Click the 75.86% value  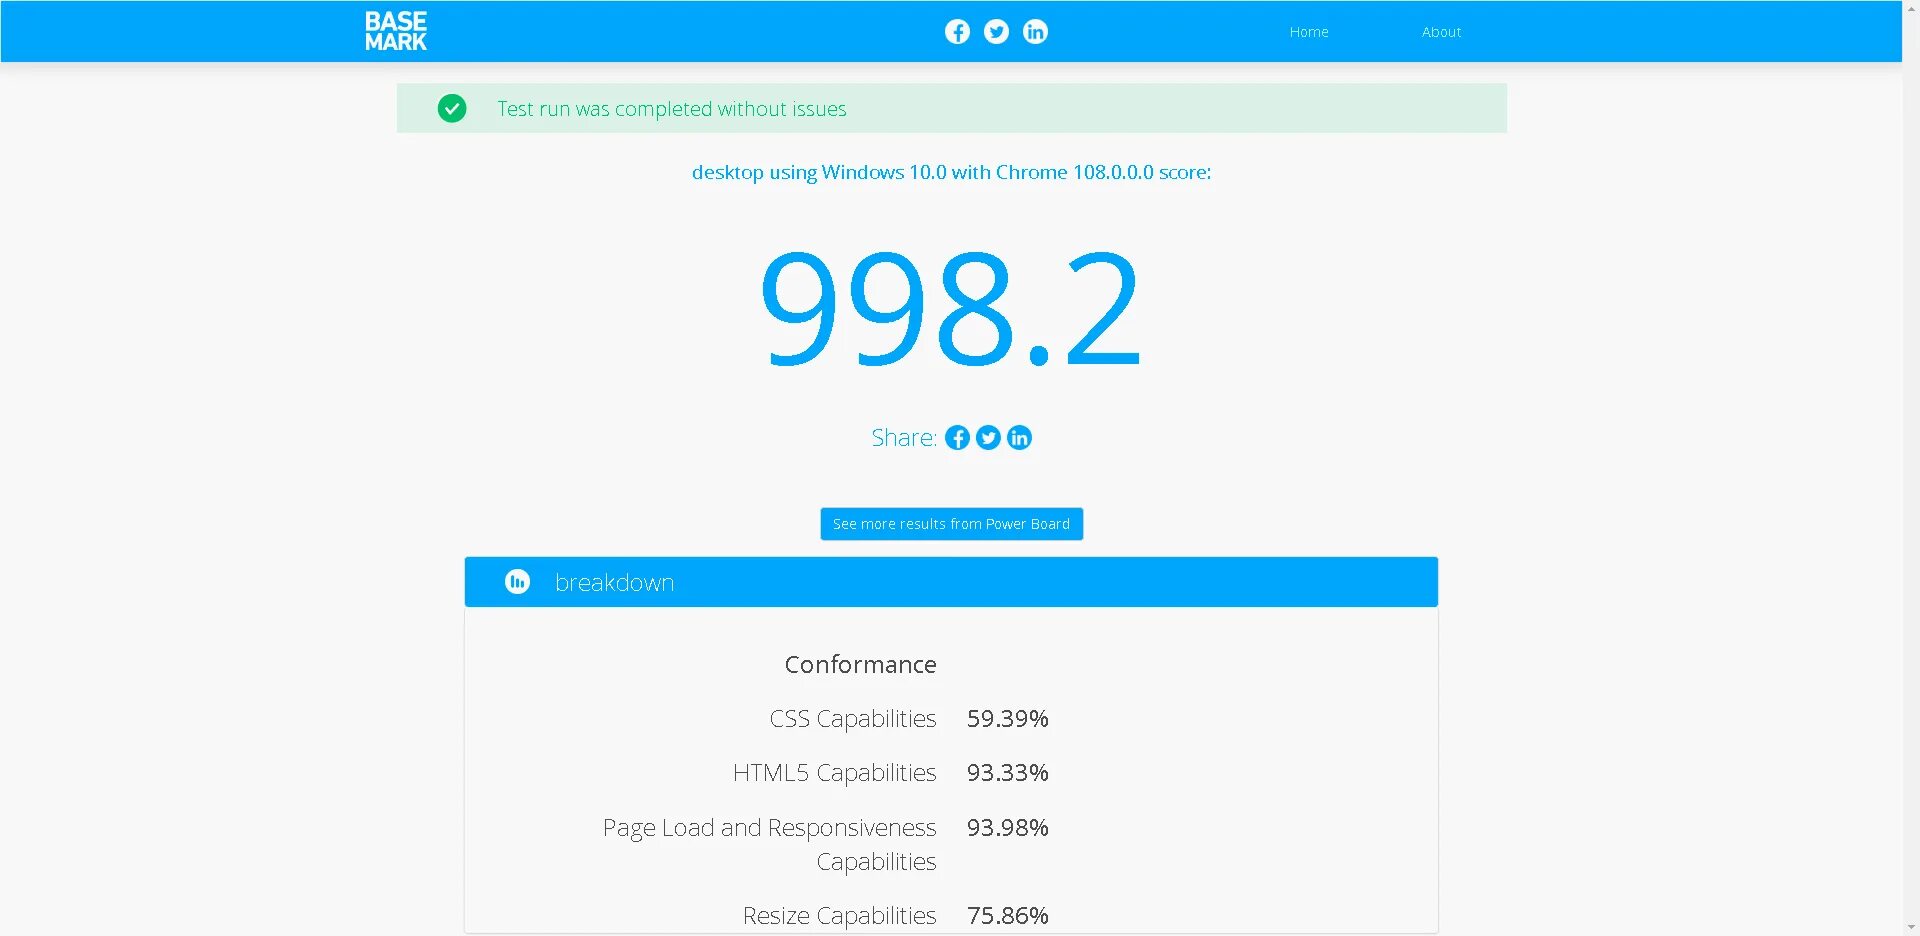(1008, 916)
